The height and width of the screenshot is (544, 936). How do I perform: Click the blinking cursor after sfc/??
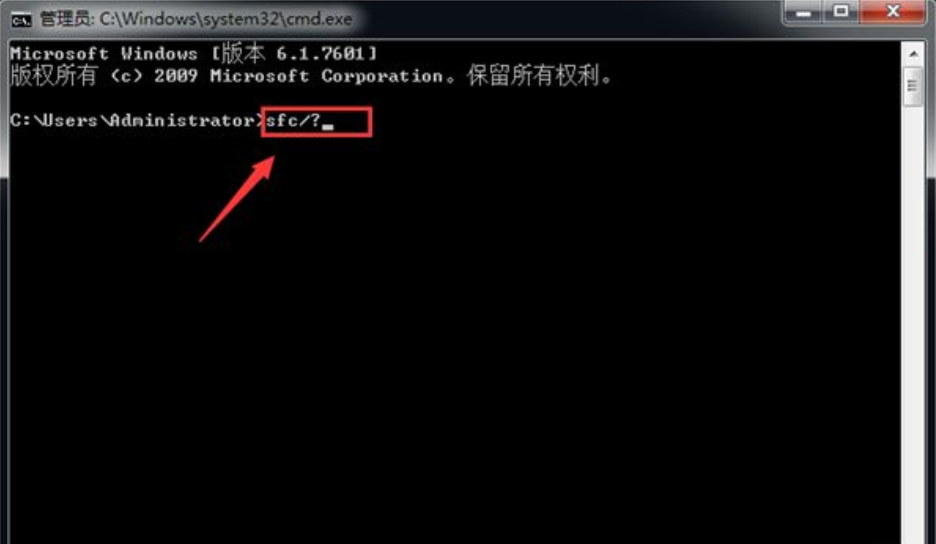[x=328, y=127]
